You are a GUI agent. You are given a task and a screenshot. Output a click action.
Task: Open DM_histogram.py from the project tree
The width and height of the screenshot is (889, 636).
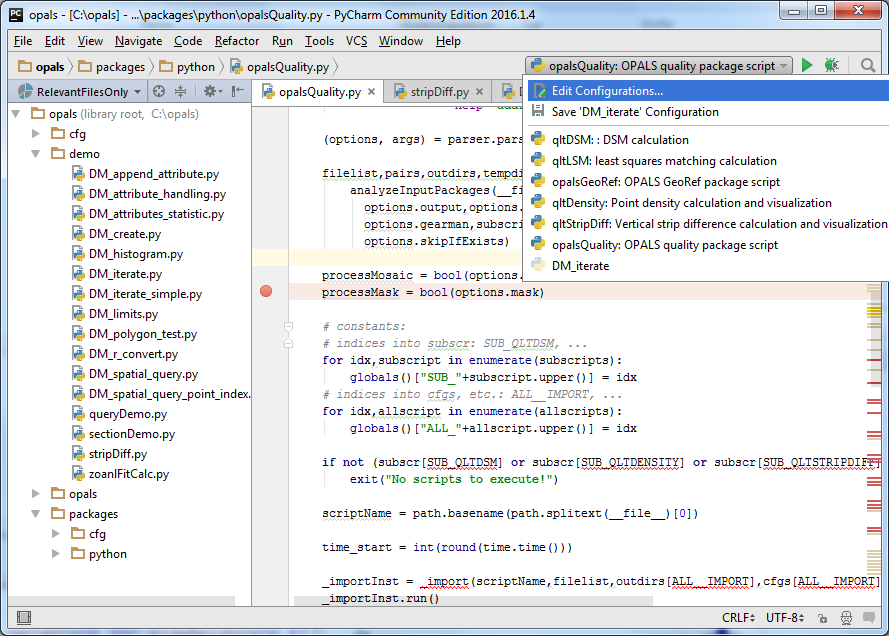136,253
